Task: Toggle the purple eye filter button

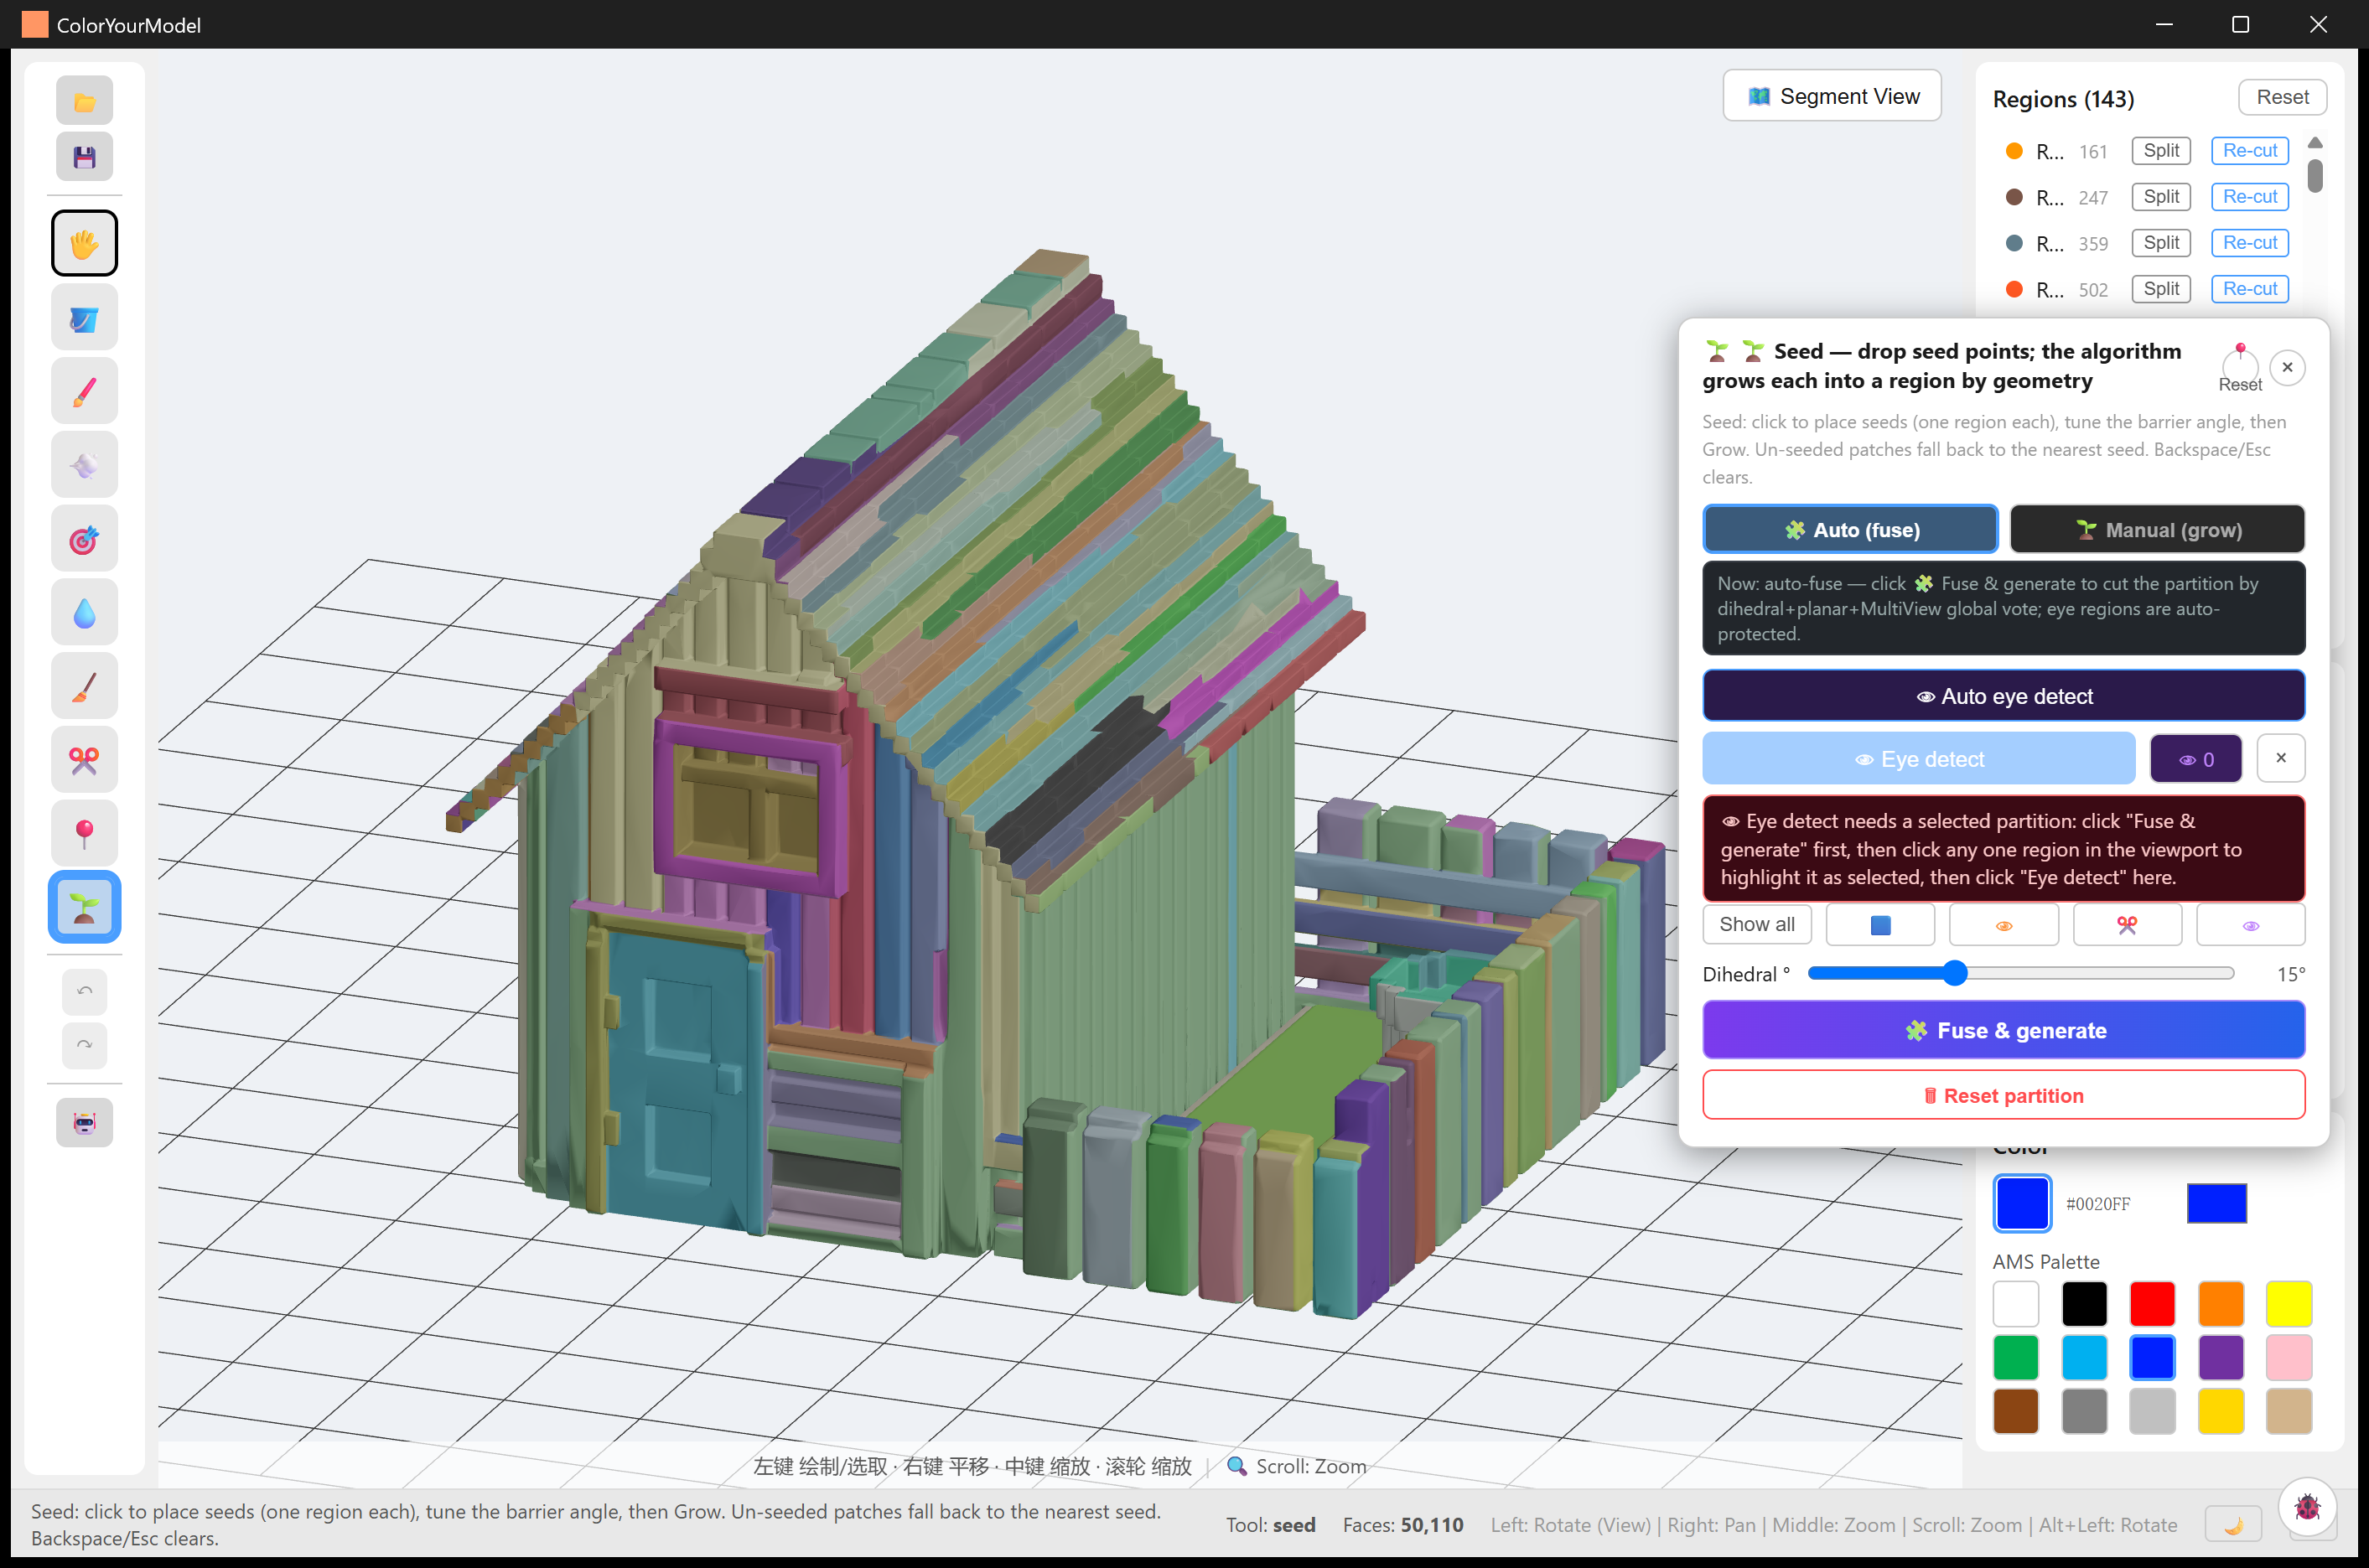Action: (2251, 925)
